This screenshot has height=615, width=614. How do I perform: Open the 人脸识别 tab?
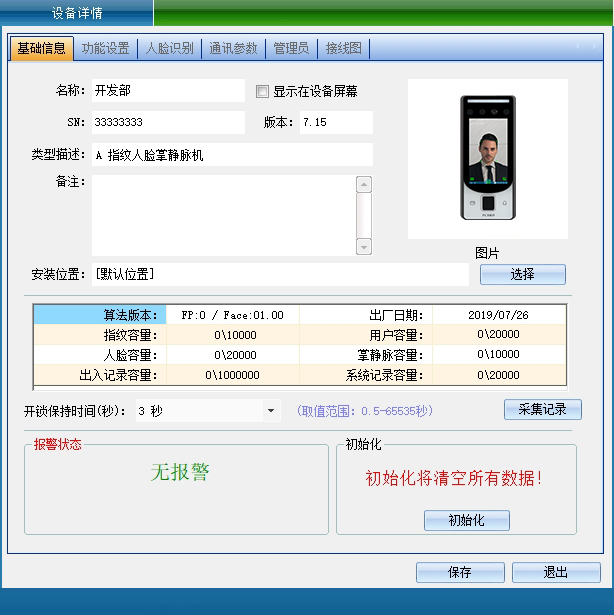pos(169,48)
